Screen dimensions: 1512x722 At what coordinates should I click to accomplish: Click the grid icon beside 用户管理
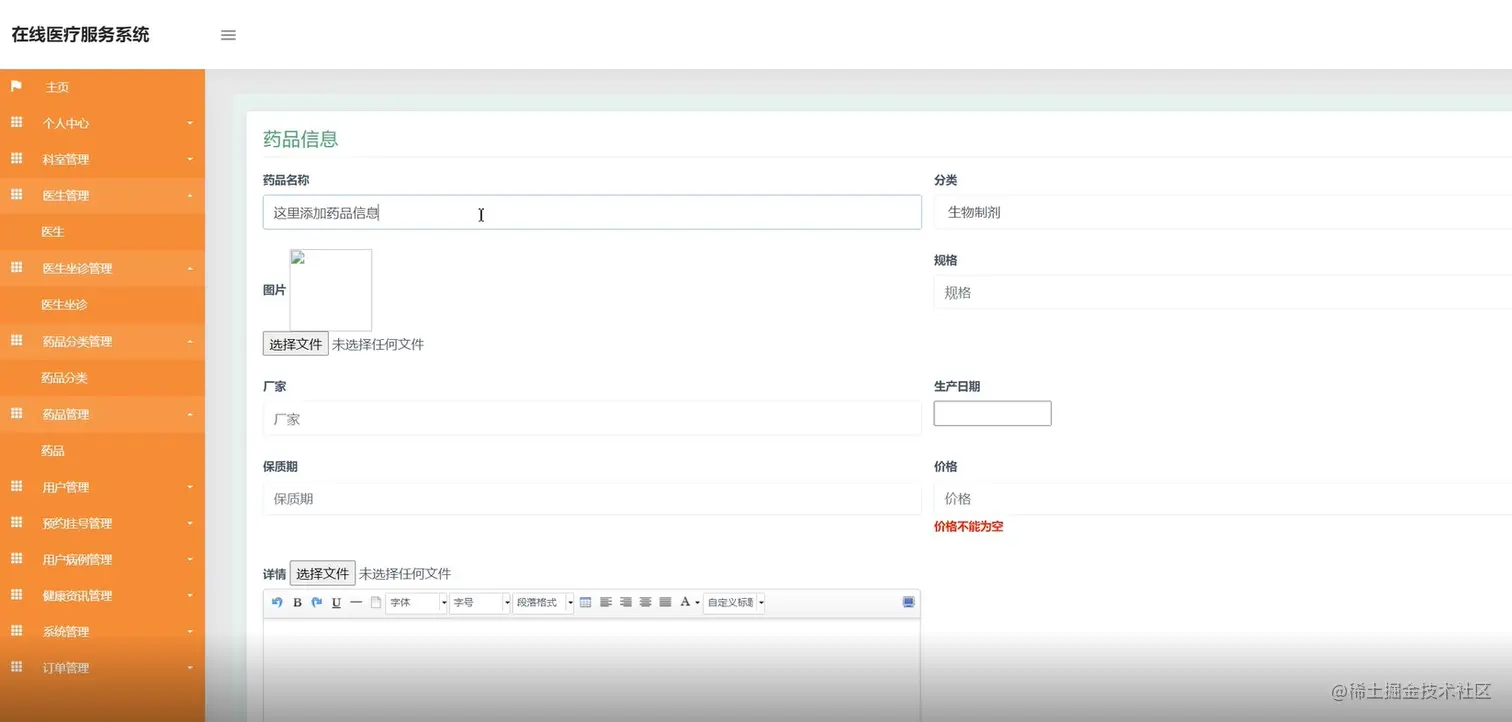16,486
